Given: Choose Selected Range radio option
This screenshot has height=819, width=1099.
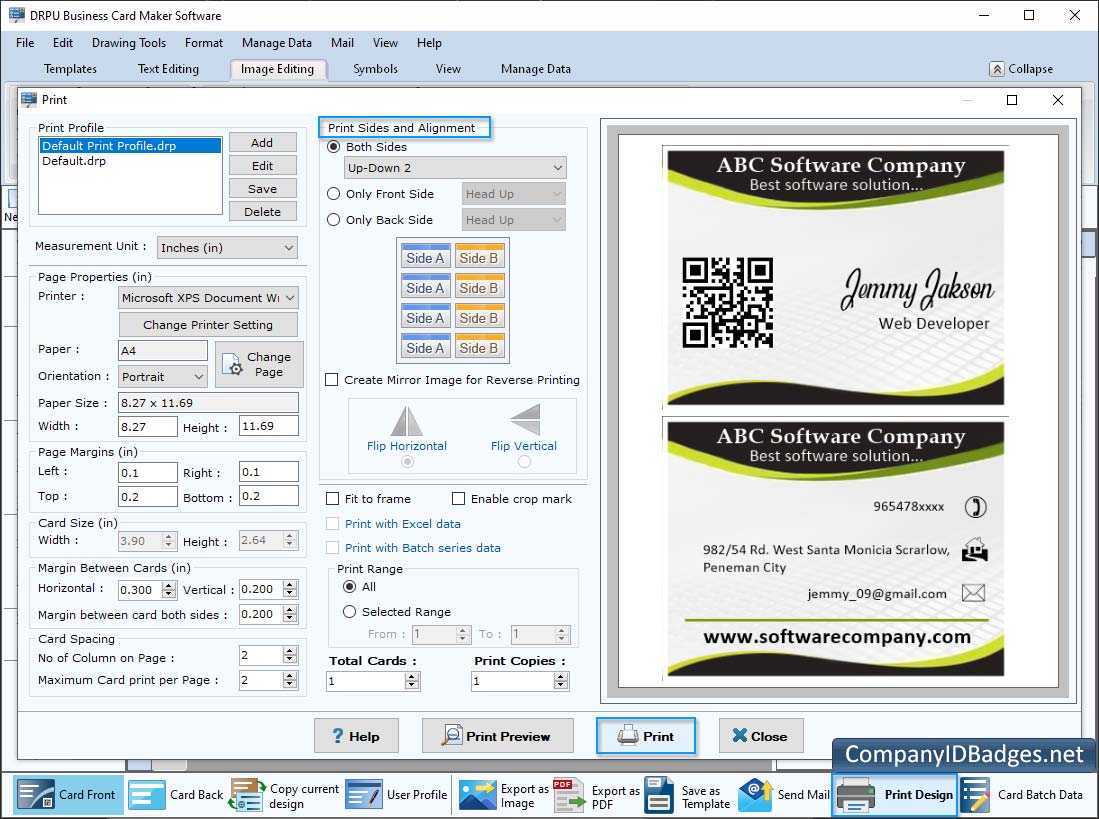Looking at the screenshot, I should (349, 612).
